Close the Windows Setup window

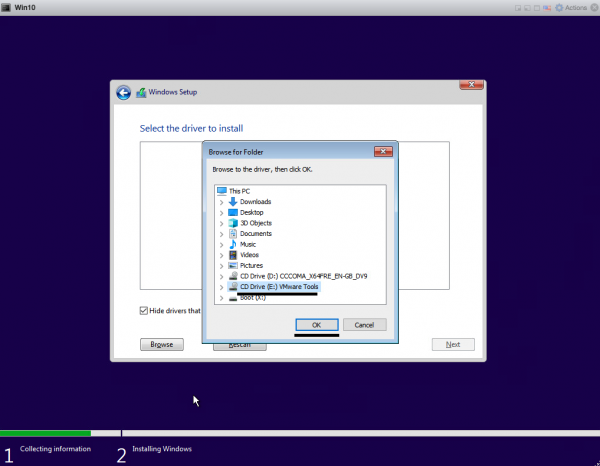[x=471, y=85]
